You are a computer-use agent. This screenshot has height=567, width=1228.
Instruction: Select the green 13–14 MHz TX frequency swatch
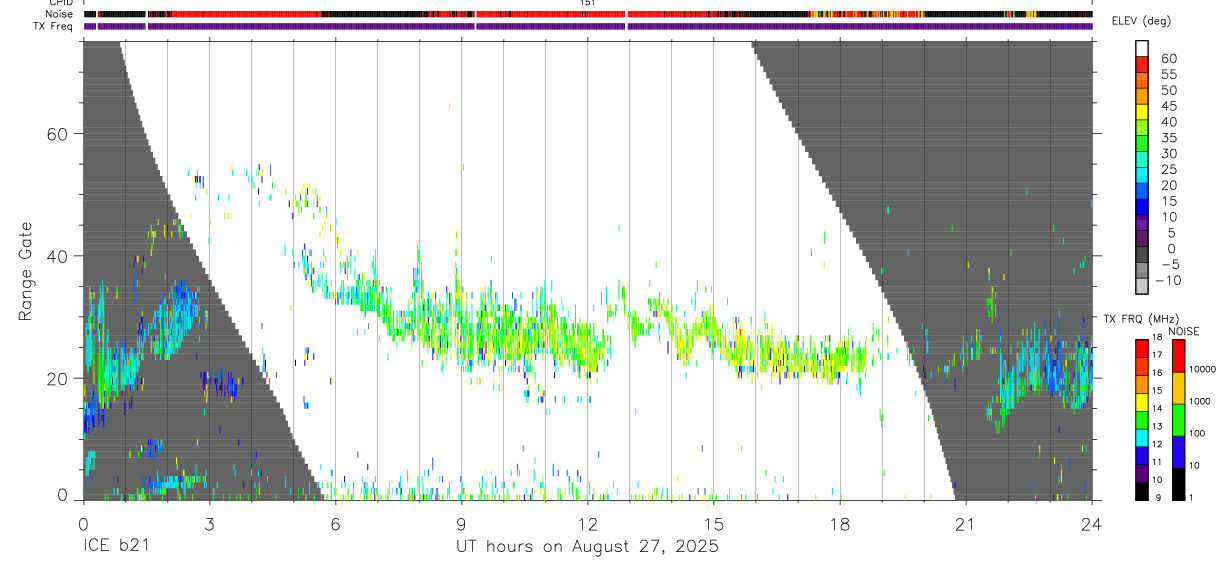pos(1141,418)
